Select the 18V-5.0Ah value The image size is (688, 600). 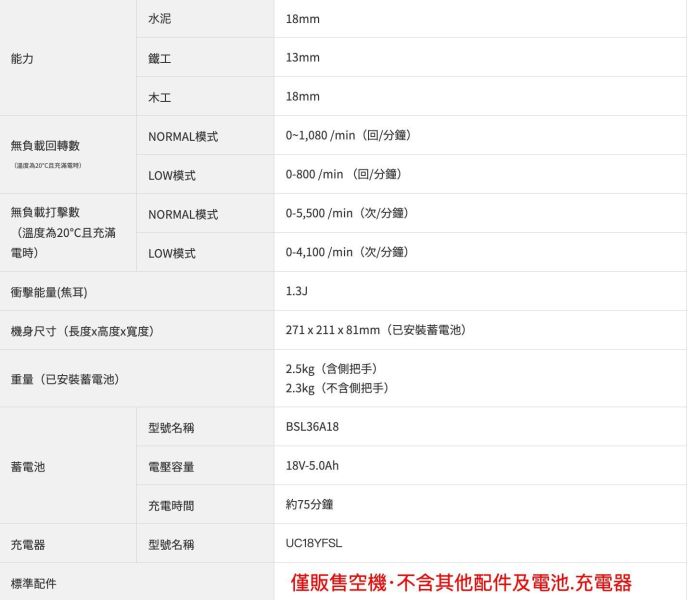(x=312, y=466)
